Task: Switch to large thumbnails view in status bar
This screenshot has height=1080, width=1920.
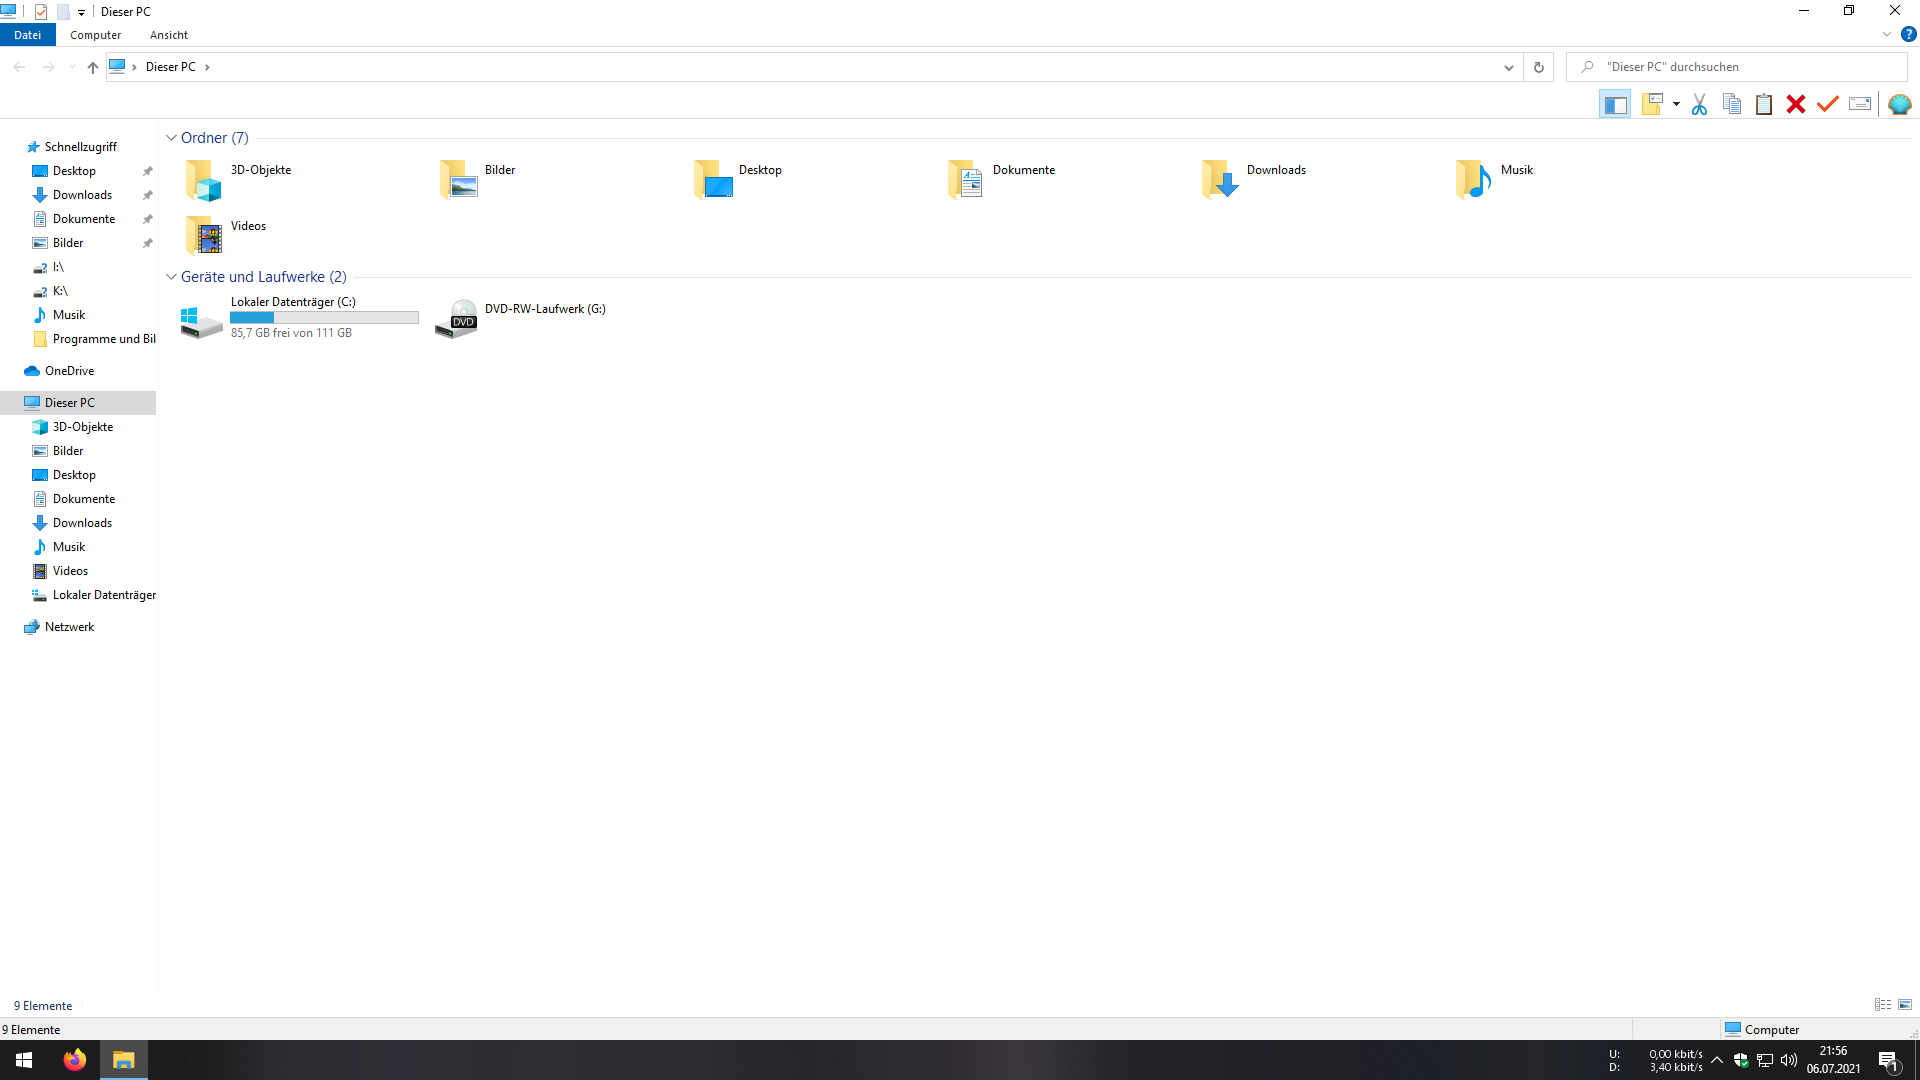Action: 1905,1005
